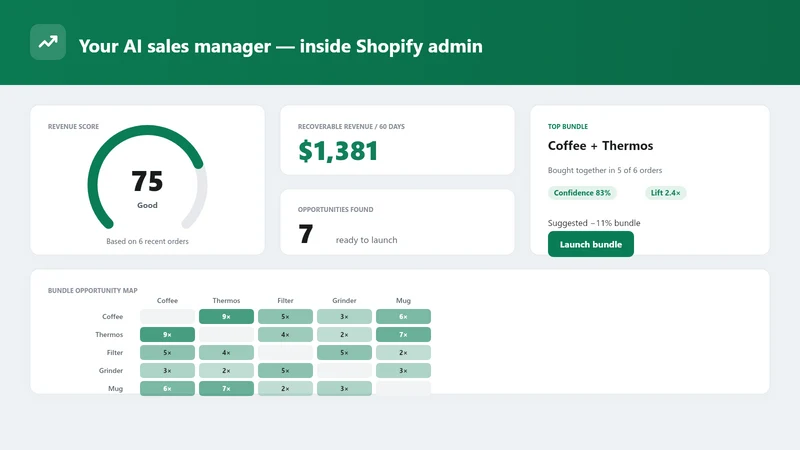Click 'Bought together in 5 of 6 orders'

(x=605, y=170)
